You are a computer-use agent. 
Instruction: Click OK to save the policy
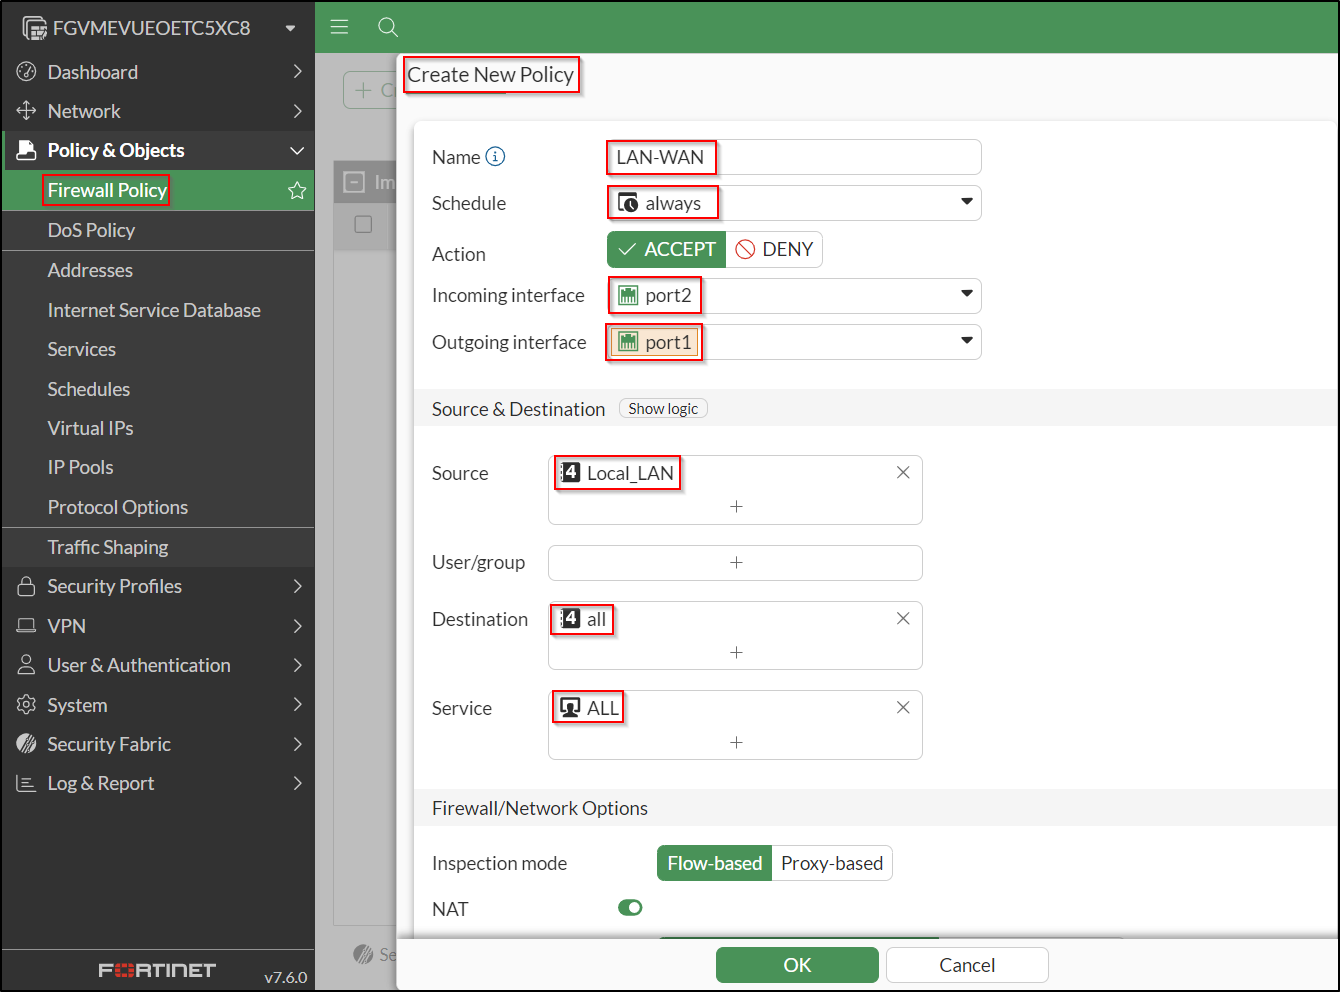click(x=797, y=965)
